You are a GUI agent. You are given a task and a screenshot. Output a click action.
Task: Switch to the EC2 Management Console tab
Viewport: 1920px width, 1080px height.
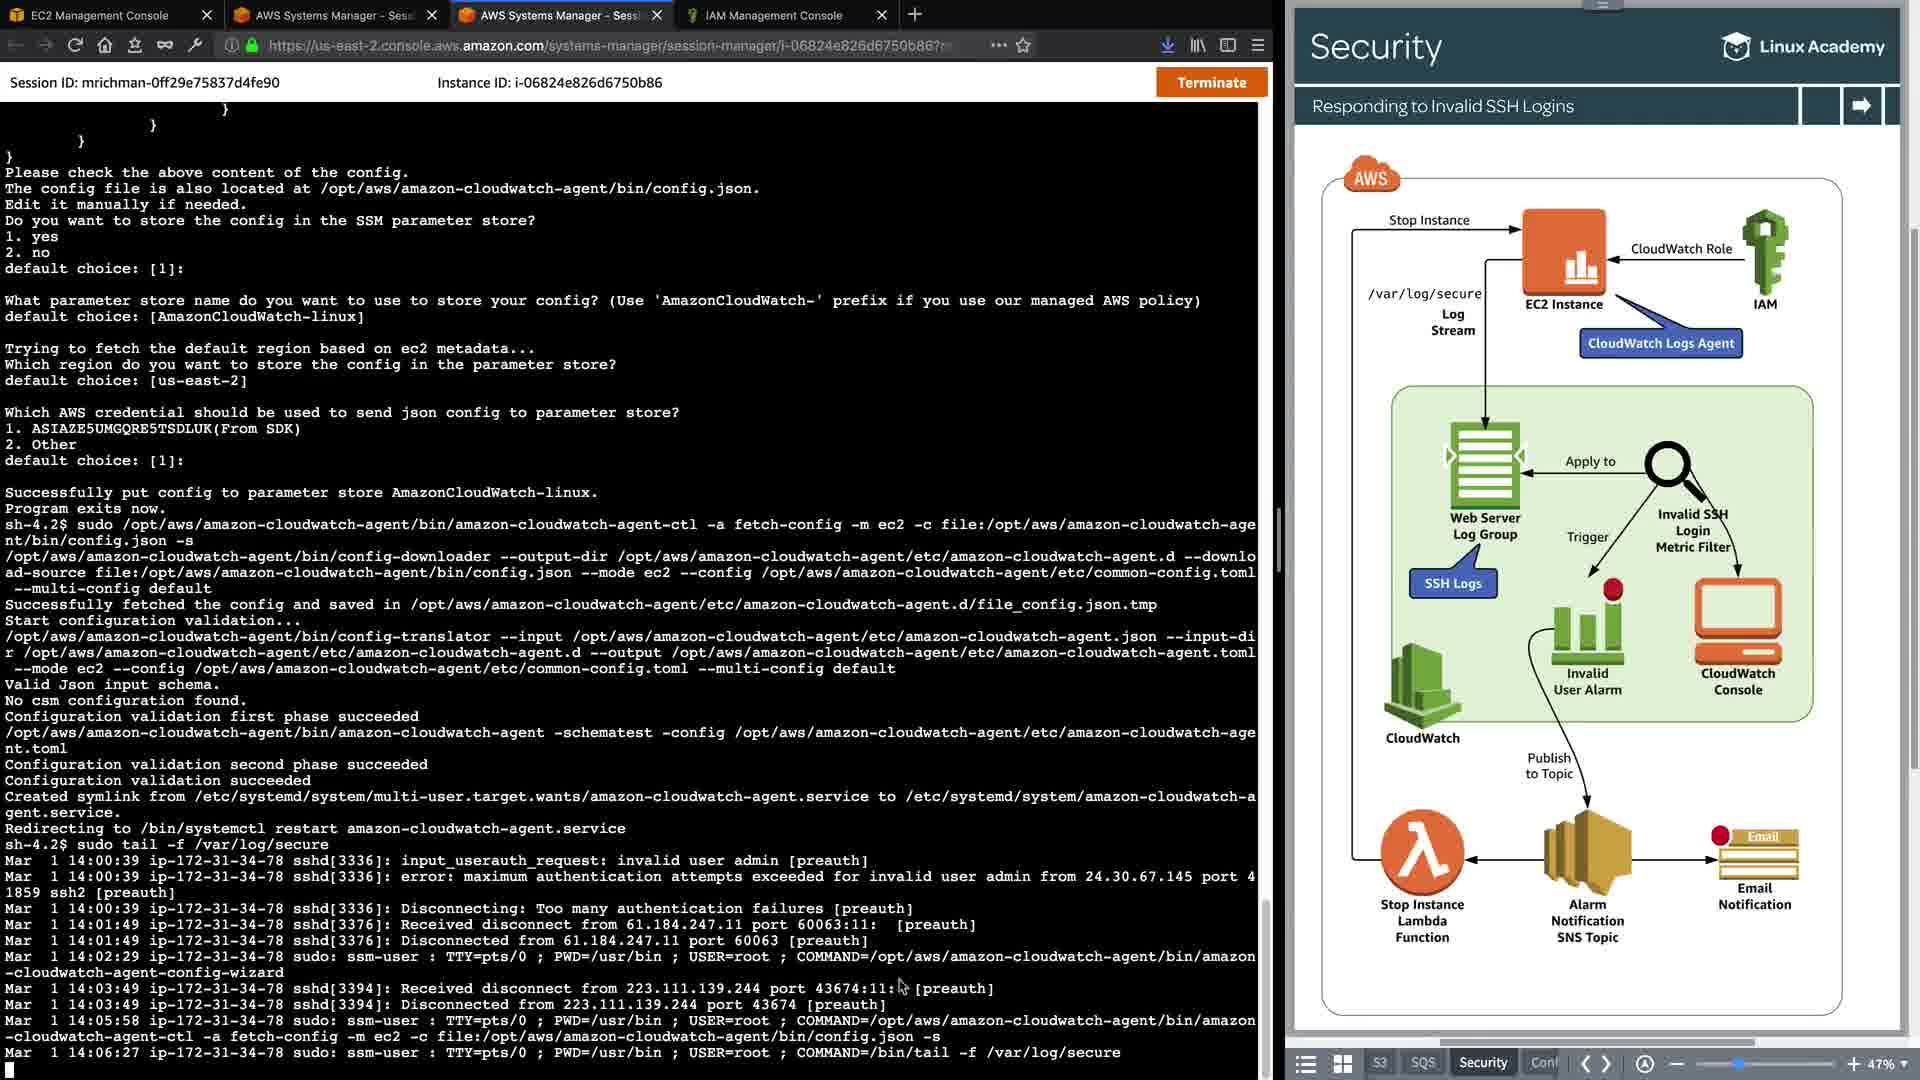pyautogui.click(x=100, y=15)
